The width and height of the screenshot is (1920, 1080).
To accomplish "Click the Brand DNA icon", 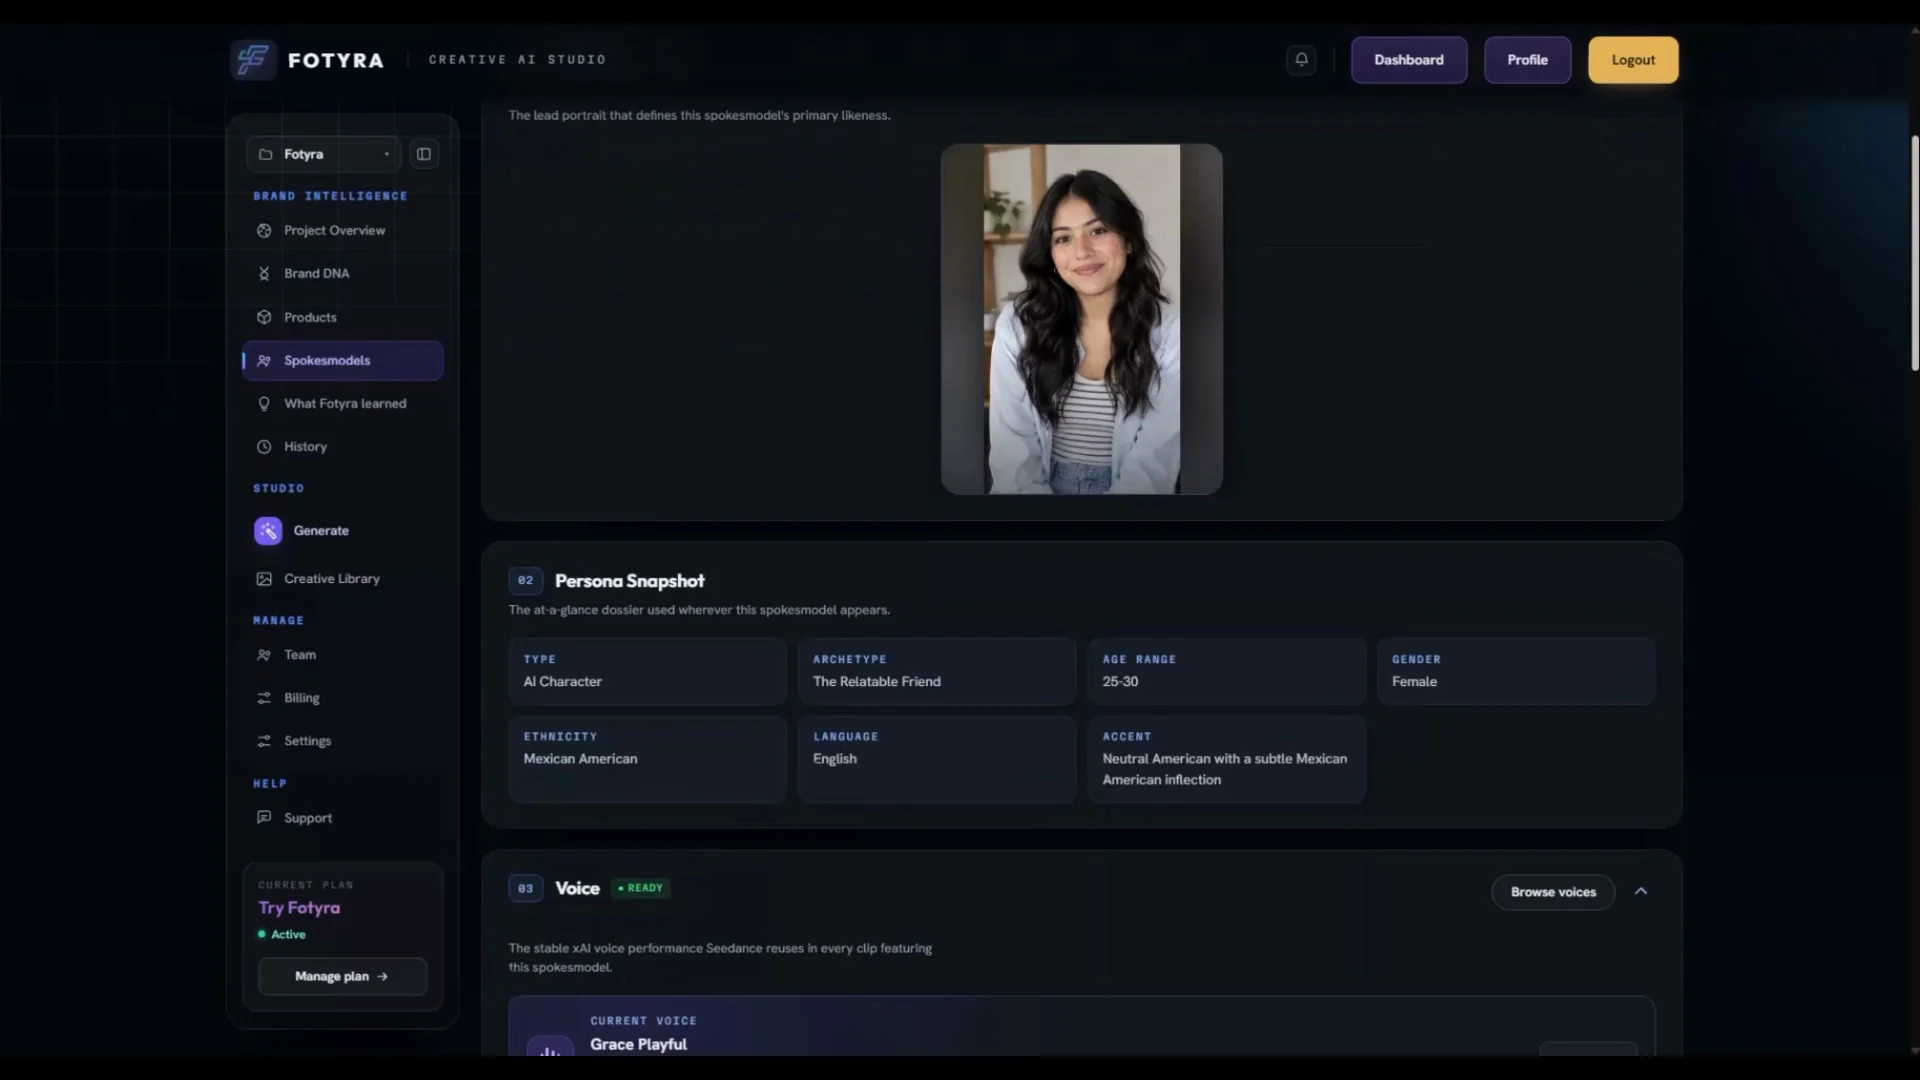I will (264, 274).
